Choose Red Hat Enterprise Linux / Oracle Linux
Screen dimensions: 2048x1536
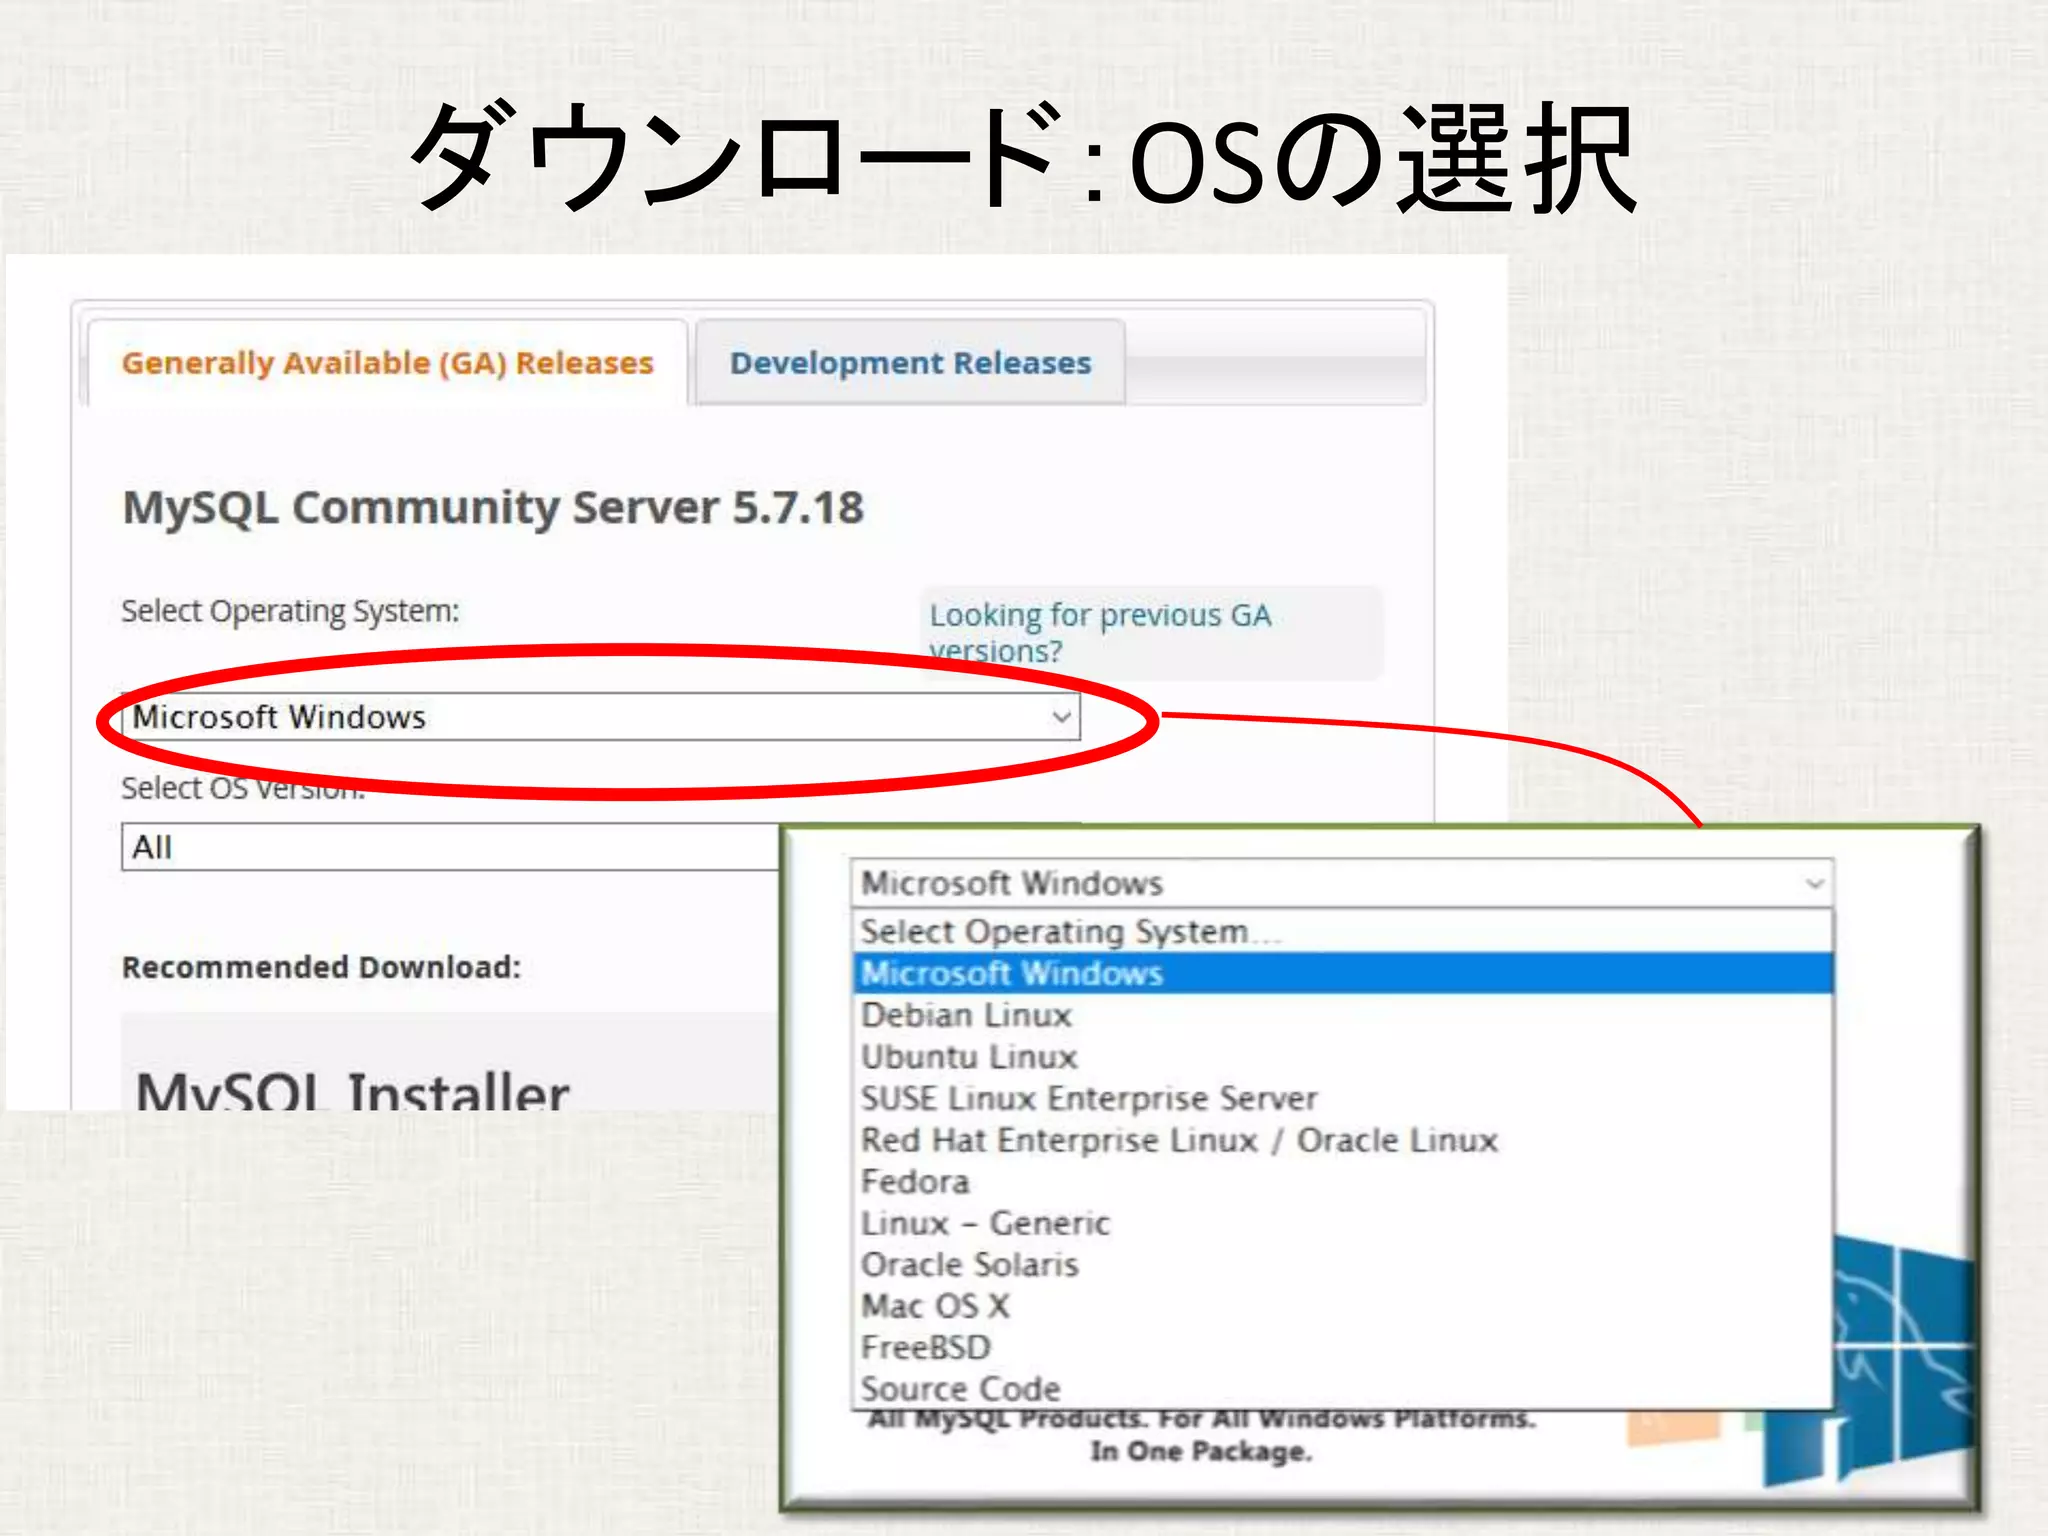[x=1179, y=1141]
